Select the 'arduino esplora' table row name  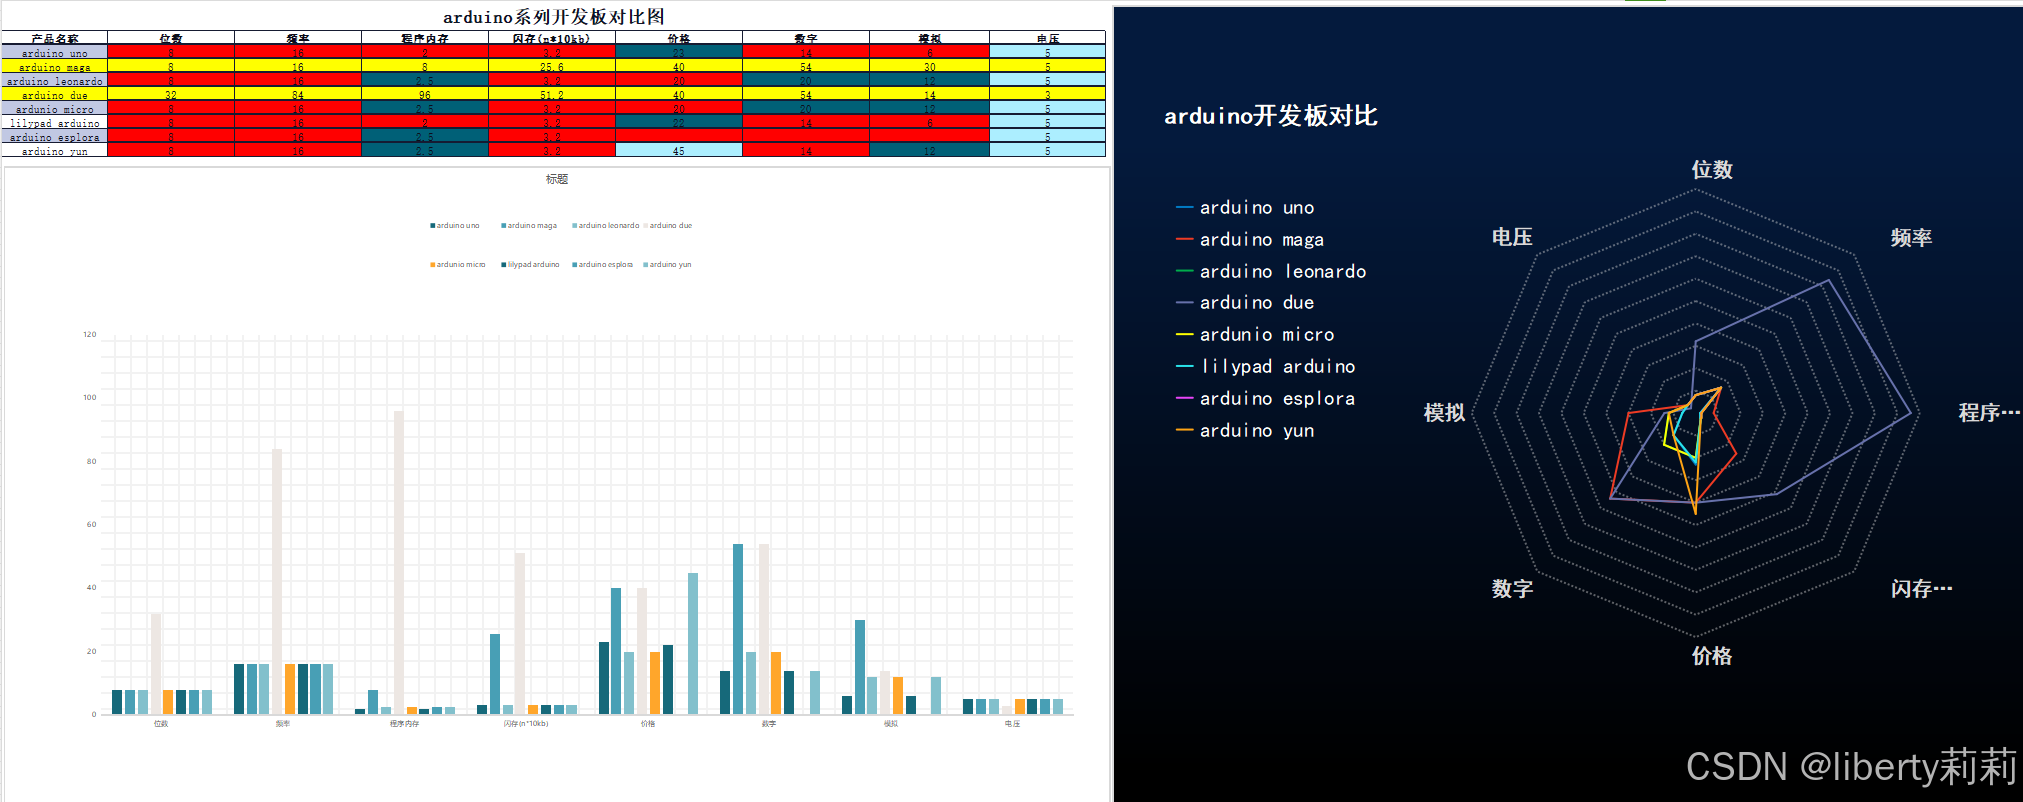point(55,136)
